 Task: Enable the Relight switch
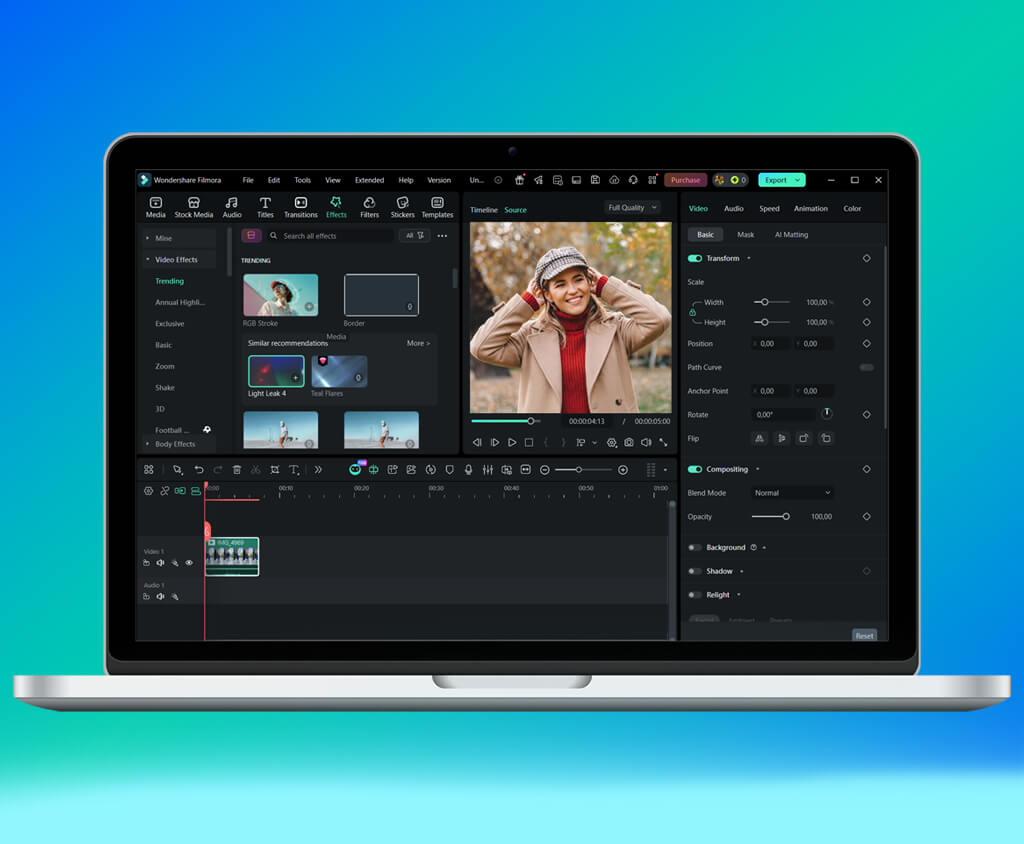point(695,594)
